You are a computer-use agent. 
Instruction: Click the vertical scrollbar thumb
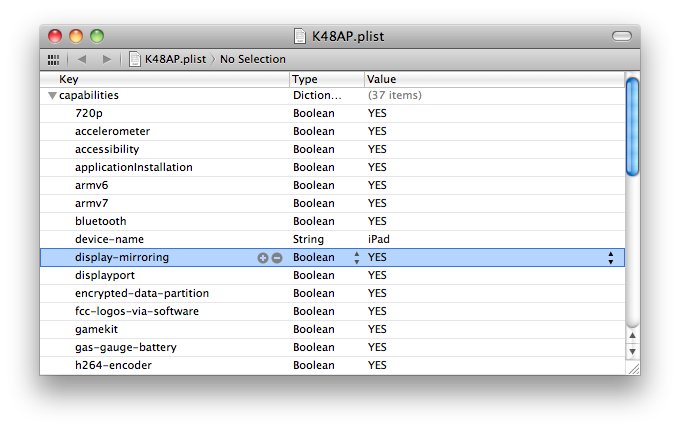[x=632, y=126]
